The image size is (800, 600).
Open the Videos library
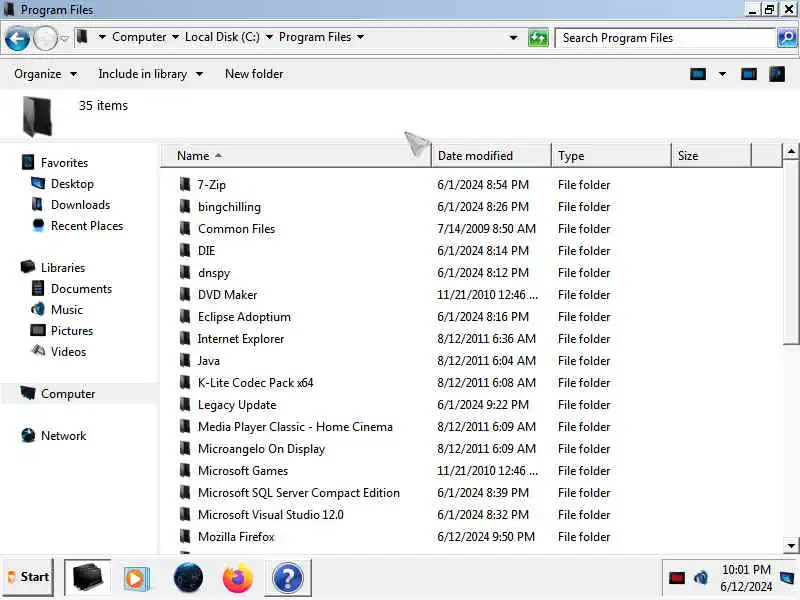[68, 352]
